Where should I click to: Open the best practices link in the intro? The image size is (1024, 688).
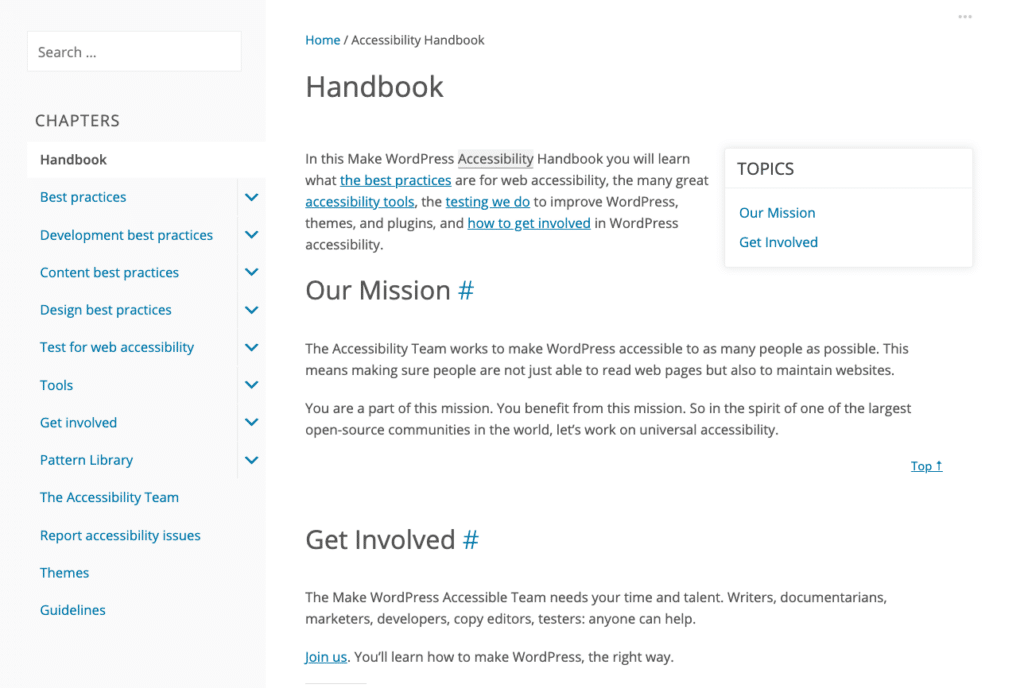click(x=395, y=180)
